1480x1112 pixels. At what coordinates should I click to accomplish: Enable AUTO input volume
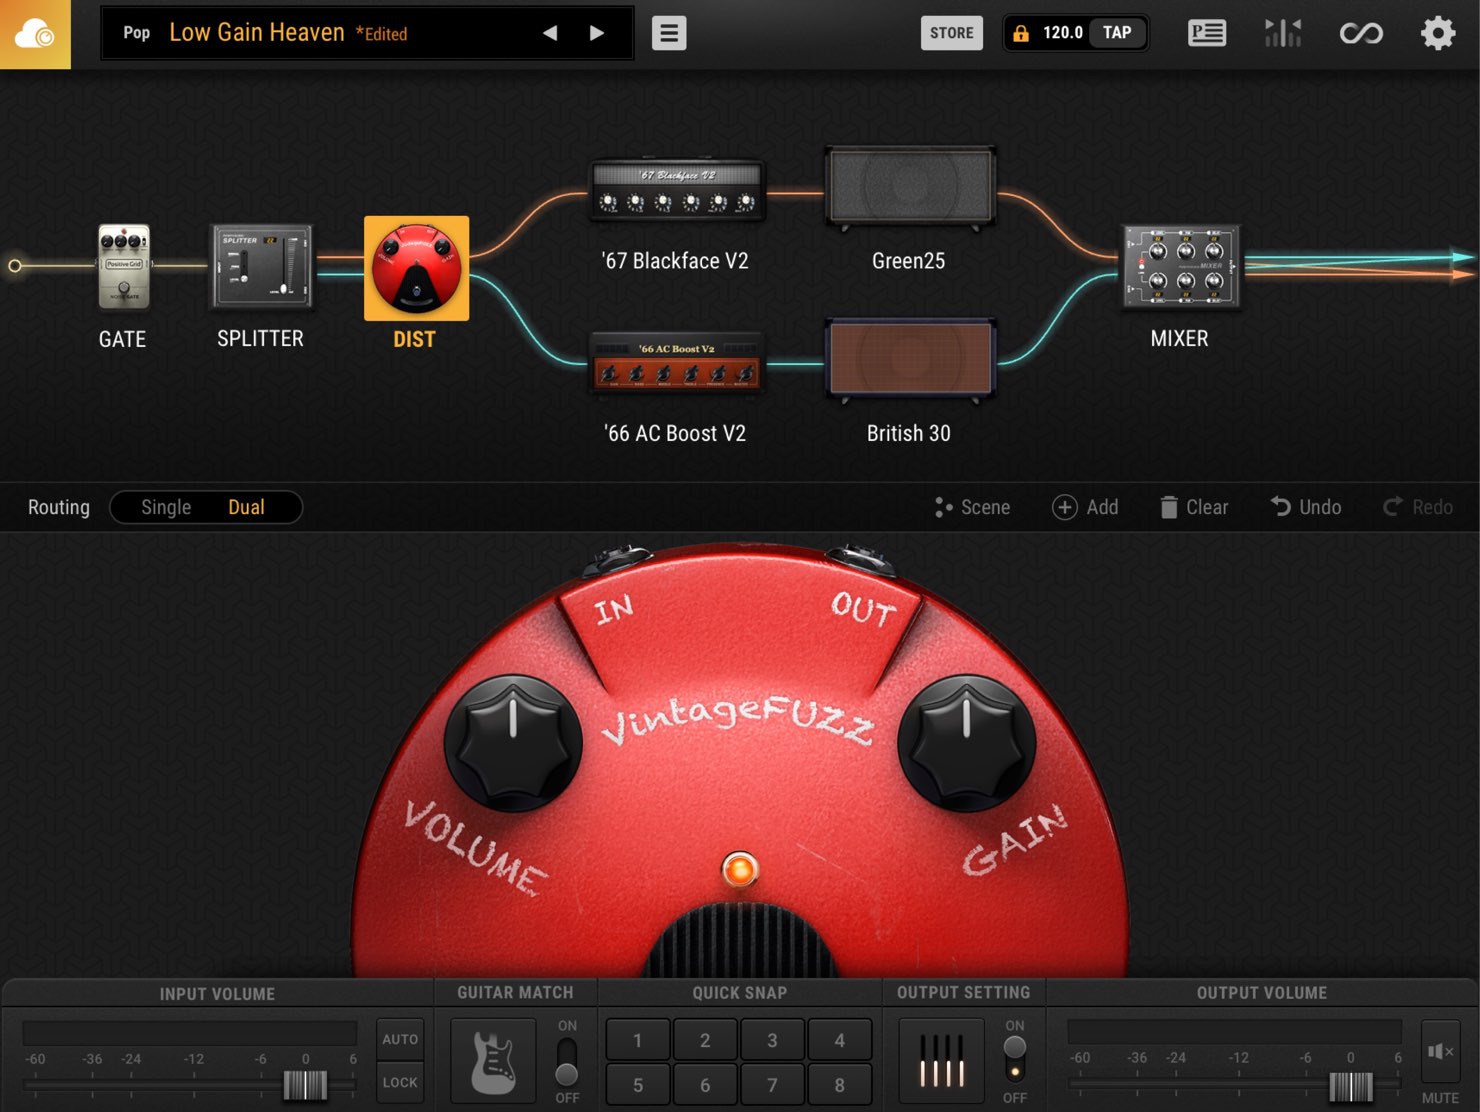pos(400,1039)
